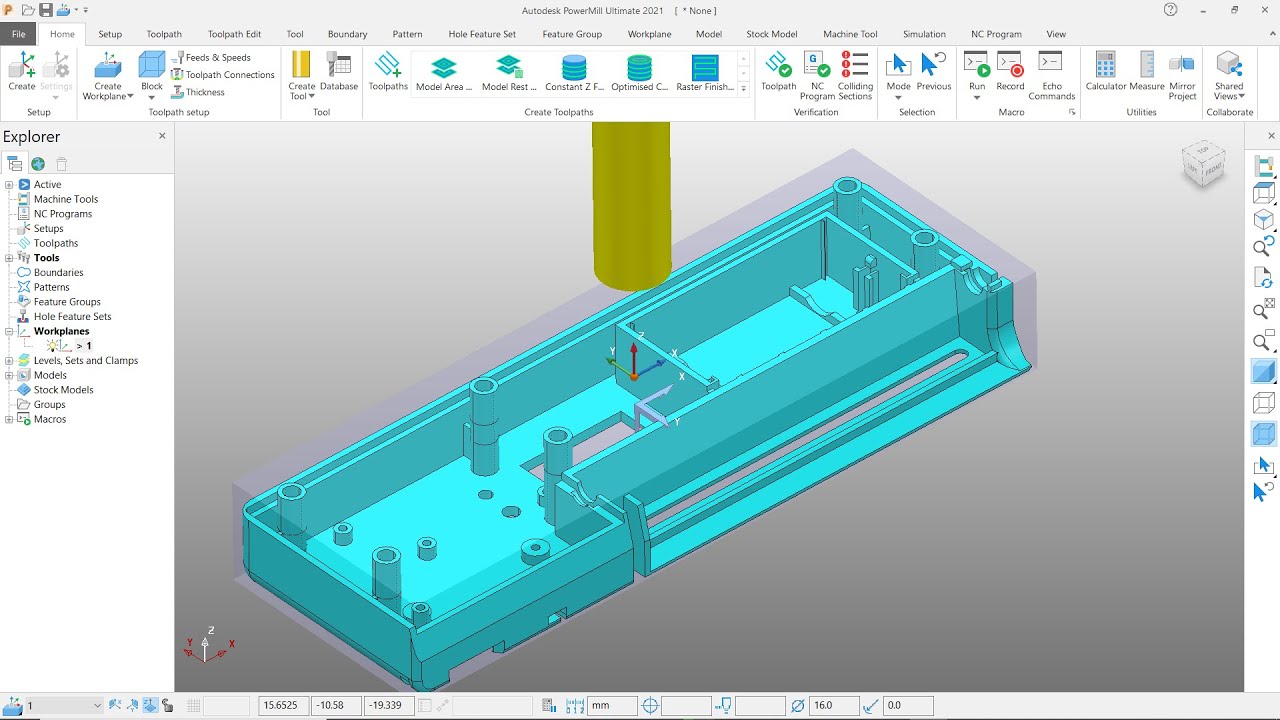This screenshot has width=1280, height=720.
Task: Expand the Active tree node
Action: pos(9,185)
